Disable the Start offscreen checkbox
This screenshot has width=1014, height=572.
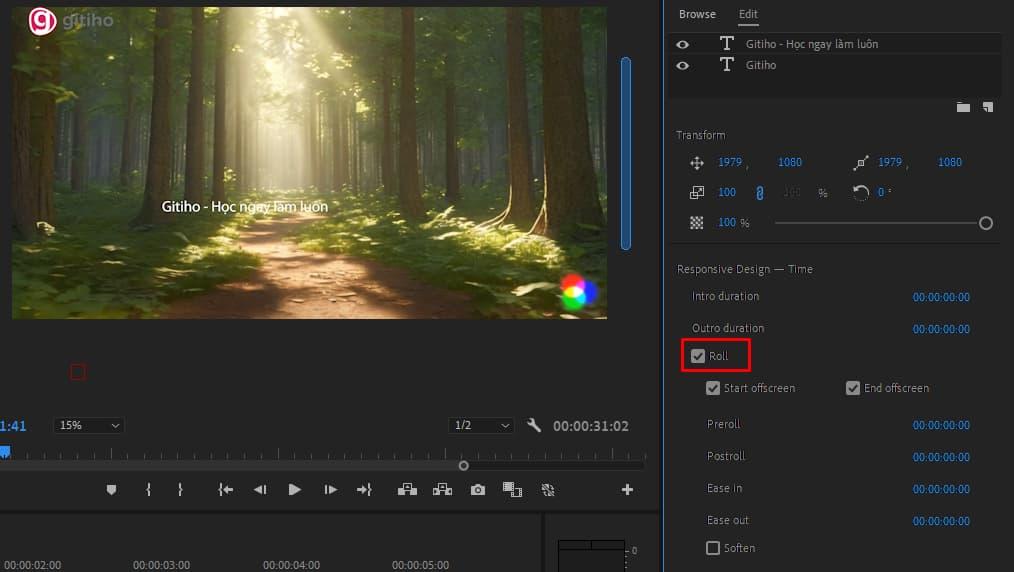tap(713, 388)
